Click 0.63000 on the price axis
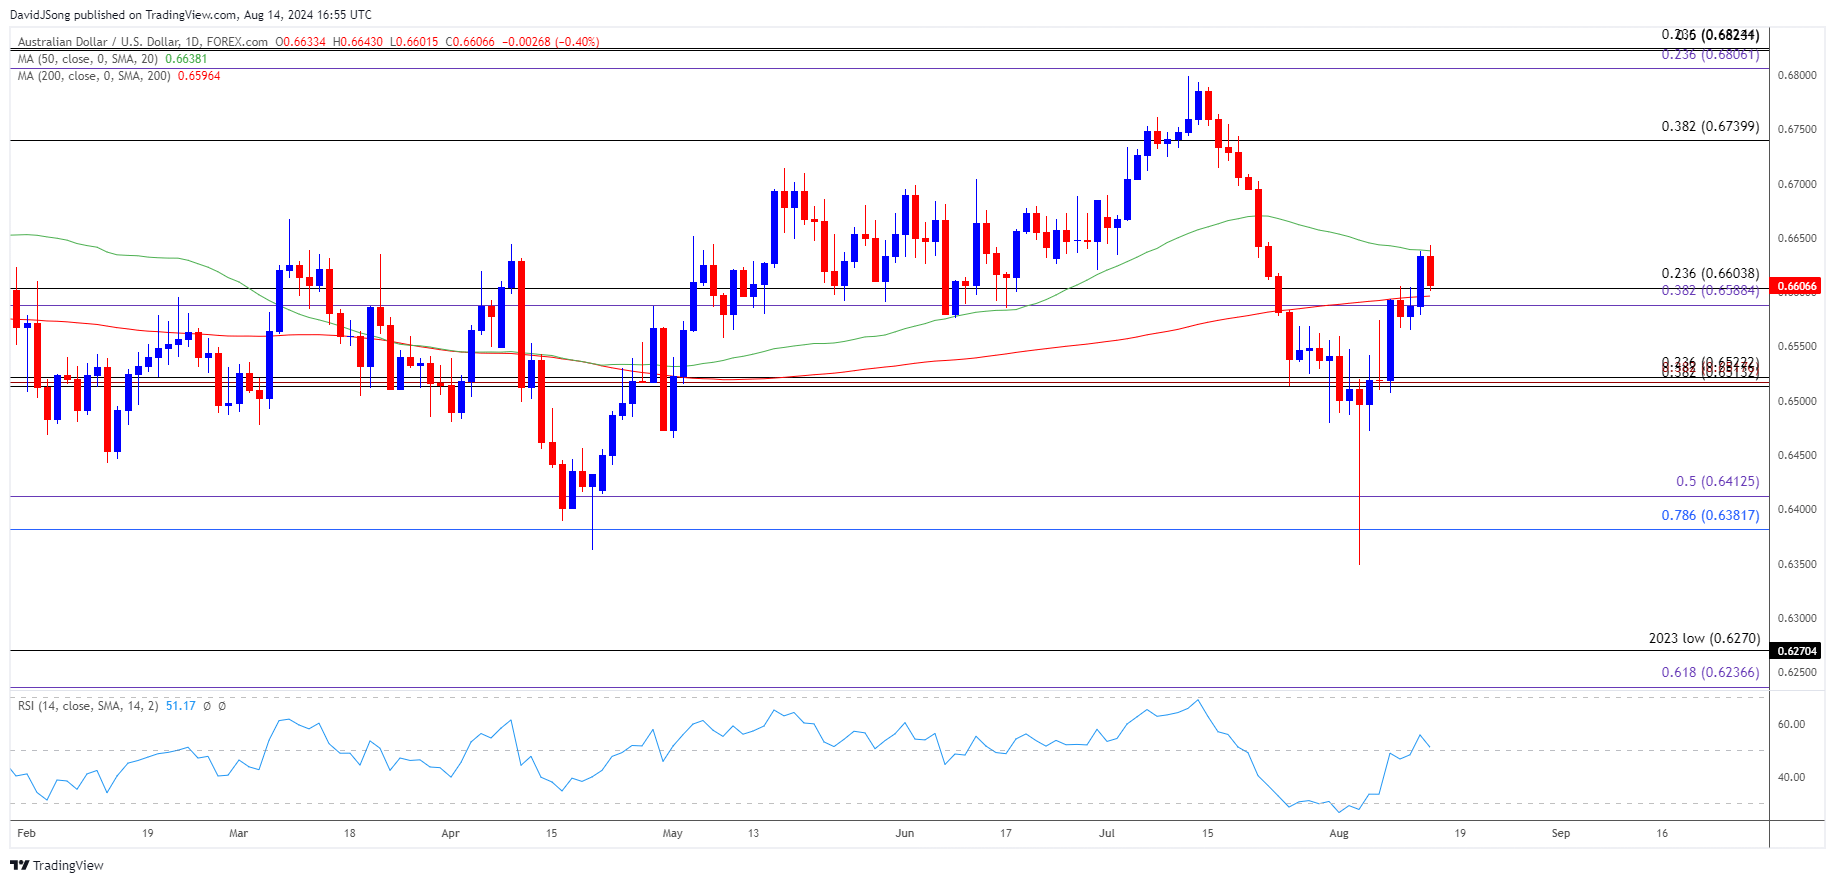This screenshot has width=1835, height=883. [1797, 618]
